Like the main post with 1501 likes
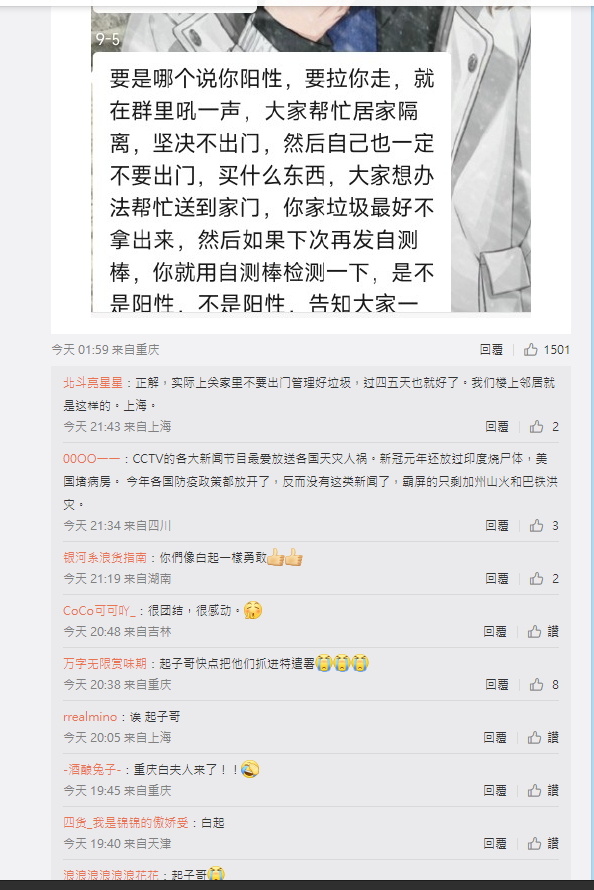This screenshot has height=890, width=594. tap(546, 350)
